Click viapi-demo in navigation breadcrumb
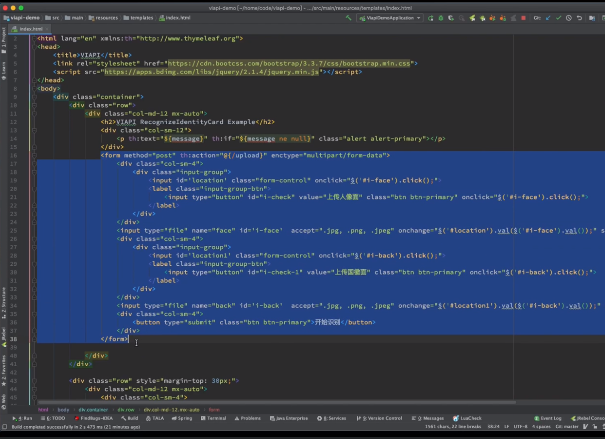605x439 pixels. tap(22, 18)
